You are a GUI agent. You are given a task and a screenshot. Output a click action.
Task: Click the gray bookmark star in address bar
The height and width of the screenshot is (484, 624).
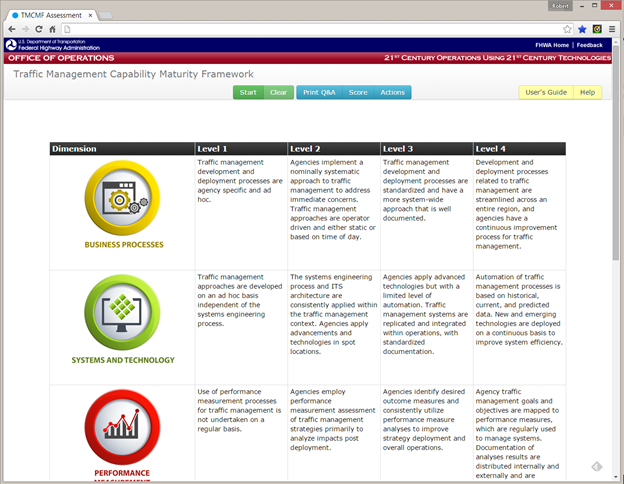[567, 29]
